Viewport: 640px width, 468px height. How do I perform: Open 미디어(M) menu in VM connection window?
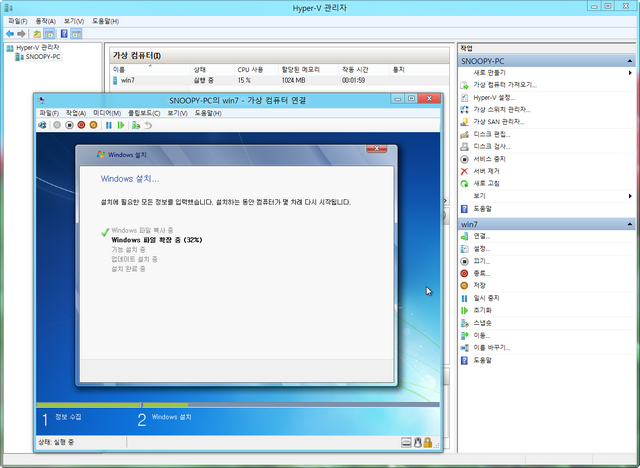107,113
